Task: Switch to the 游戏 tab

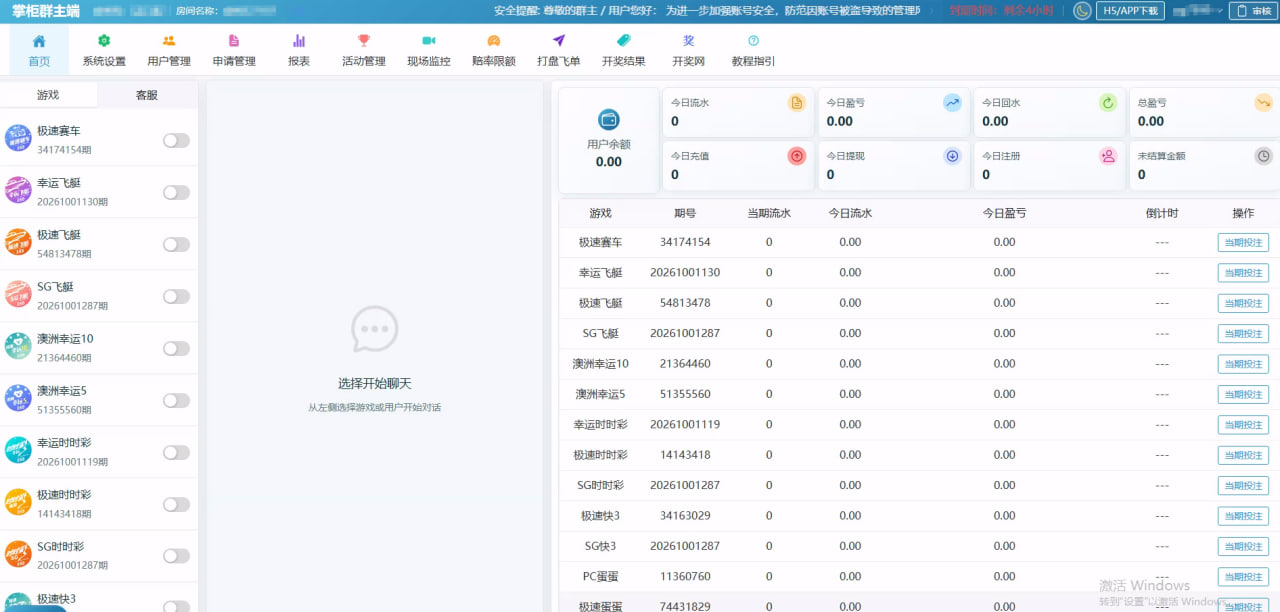Action: (x=48, y=95)
